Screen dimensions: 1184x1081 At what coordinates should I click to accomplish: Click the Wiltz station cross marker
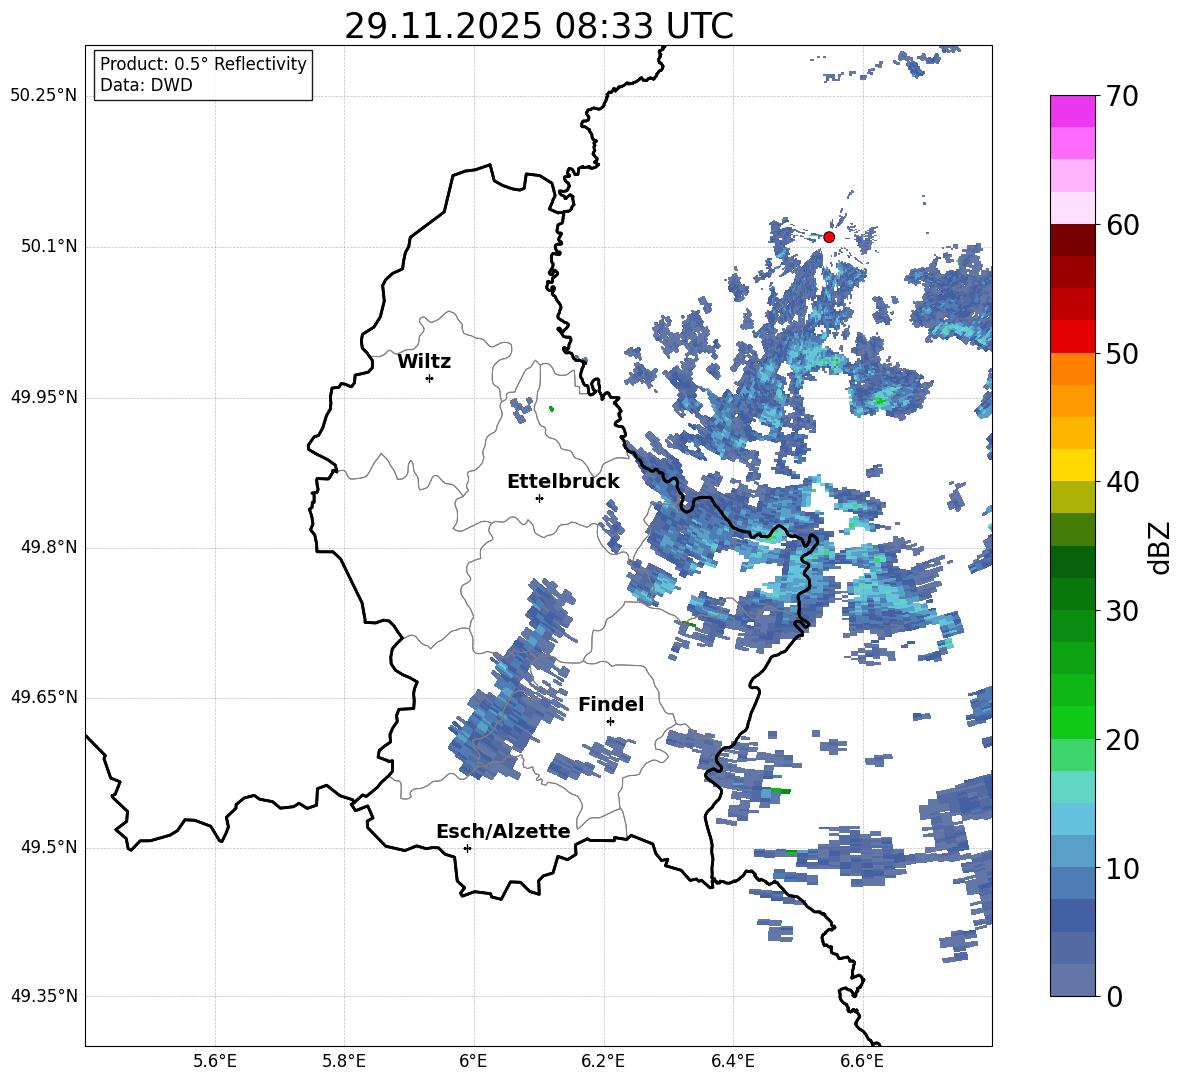click(430, 378)
